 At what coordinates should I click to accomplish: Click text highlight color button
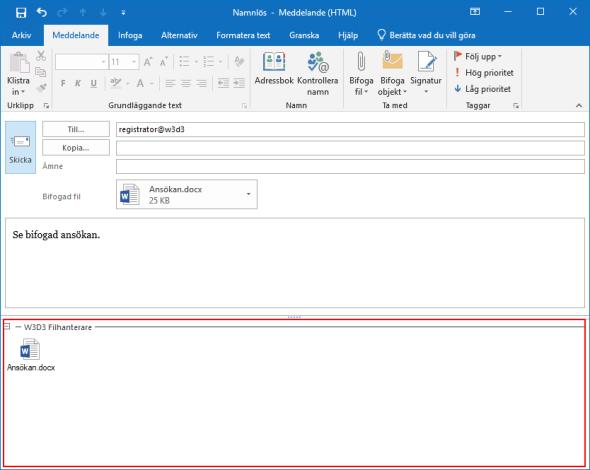[116, 83]
